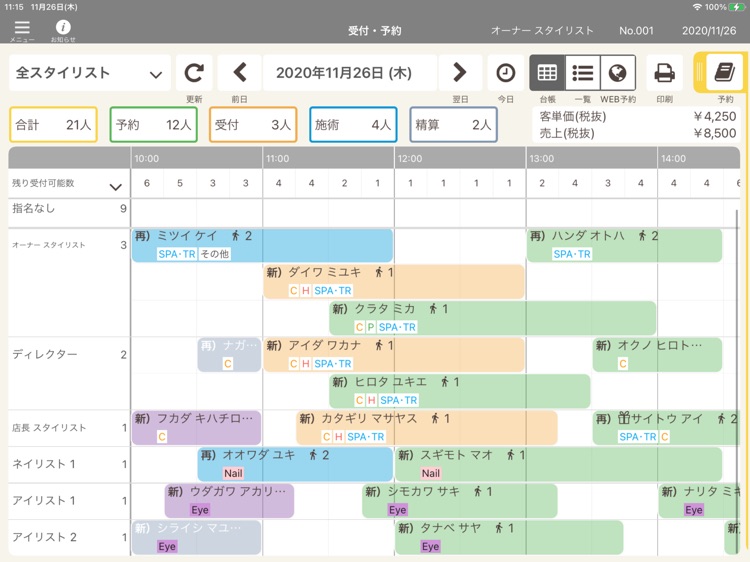This screenshot has width=750, height=562.
Task: Open スギモト マオ nail appointment
Action: pyautogui.click(x=558, y=464)
